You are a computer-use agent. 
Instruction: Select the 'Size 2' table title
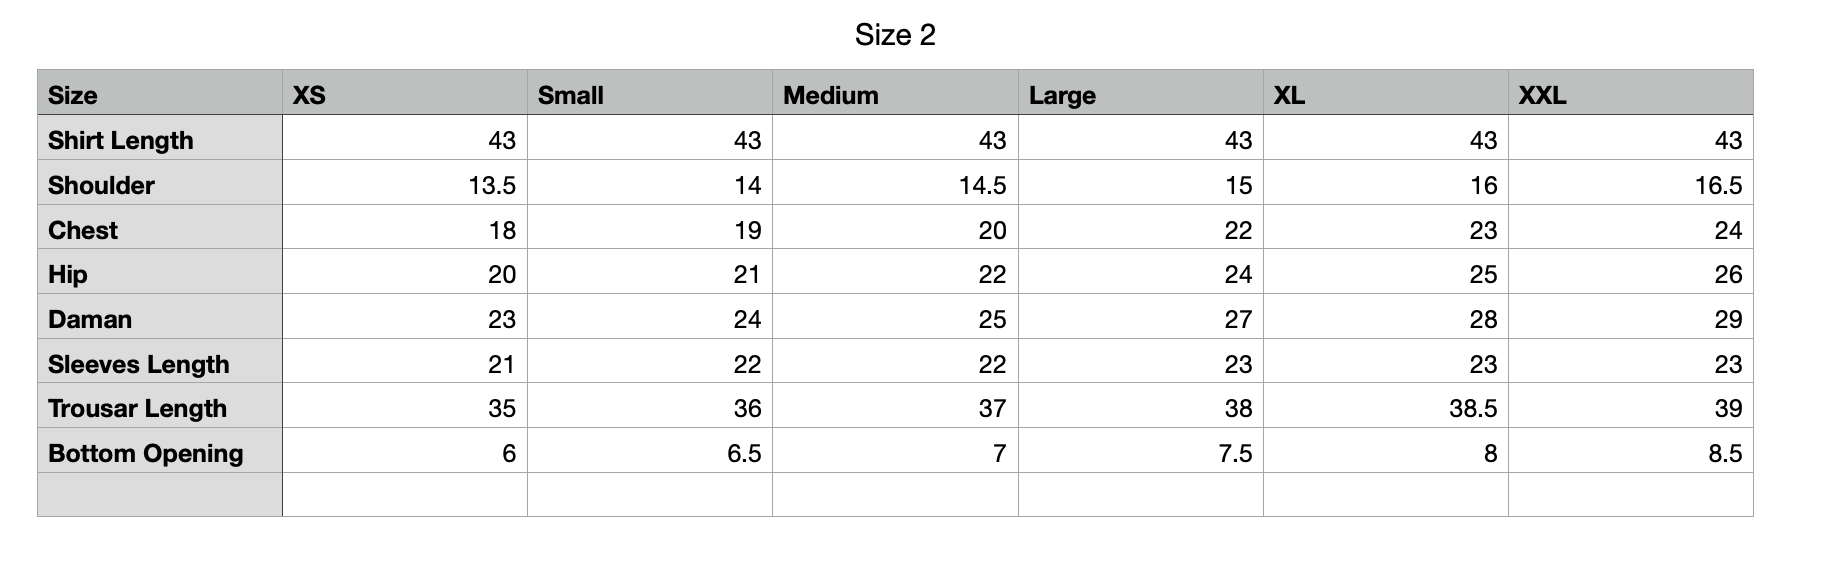(895, 35)
